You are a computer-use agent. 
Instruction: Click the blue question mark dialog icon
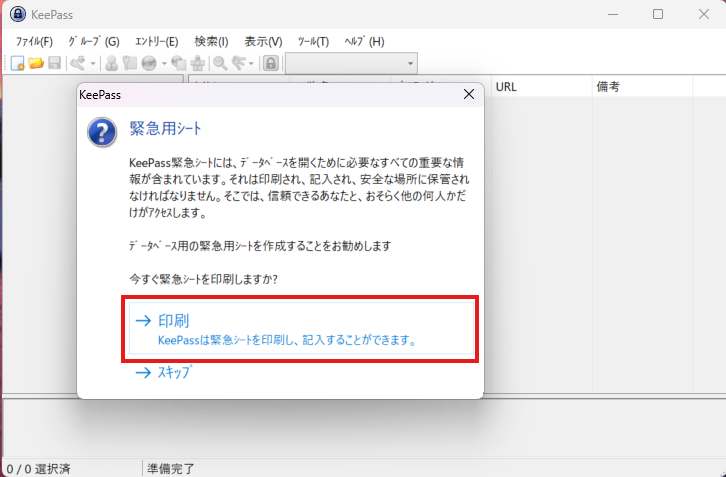click(x=102, y=132)
